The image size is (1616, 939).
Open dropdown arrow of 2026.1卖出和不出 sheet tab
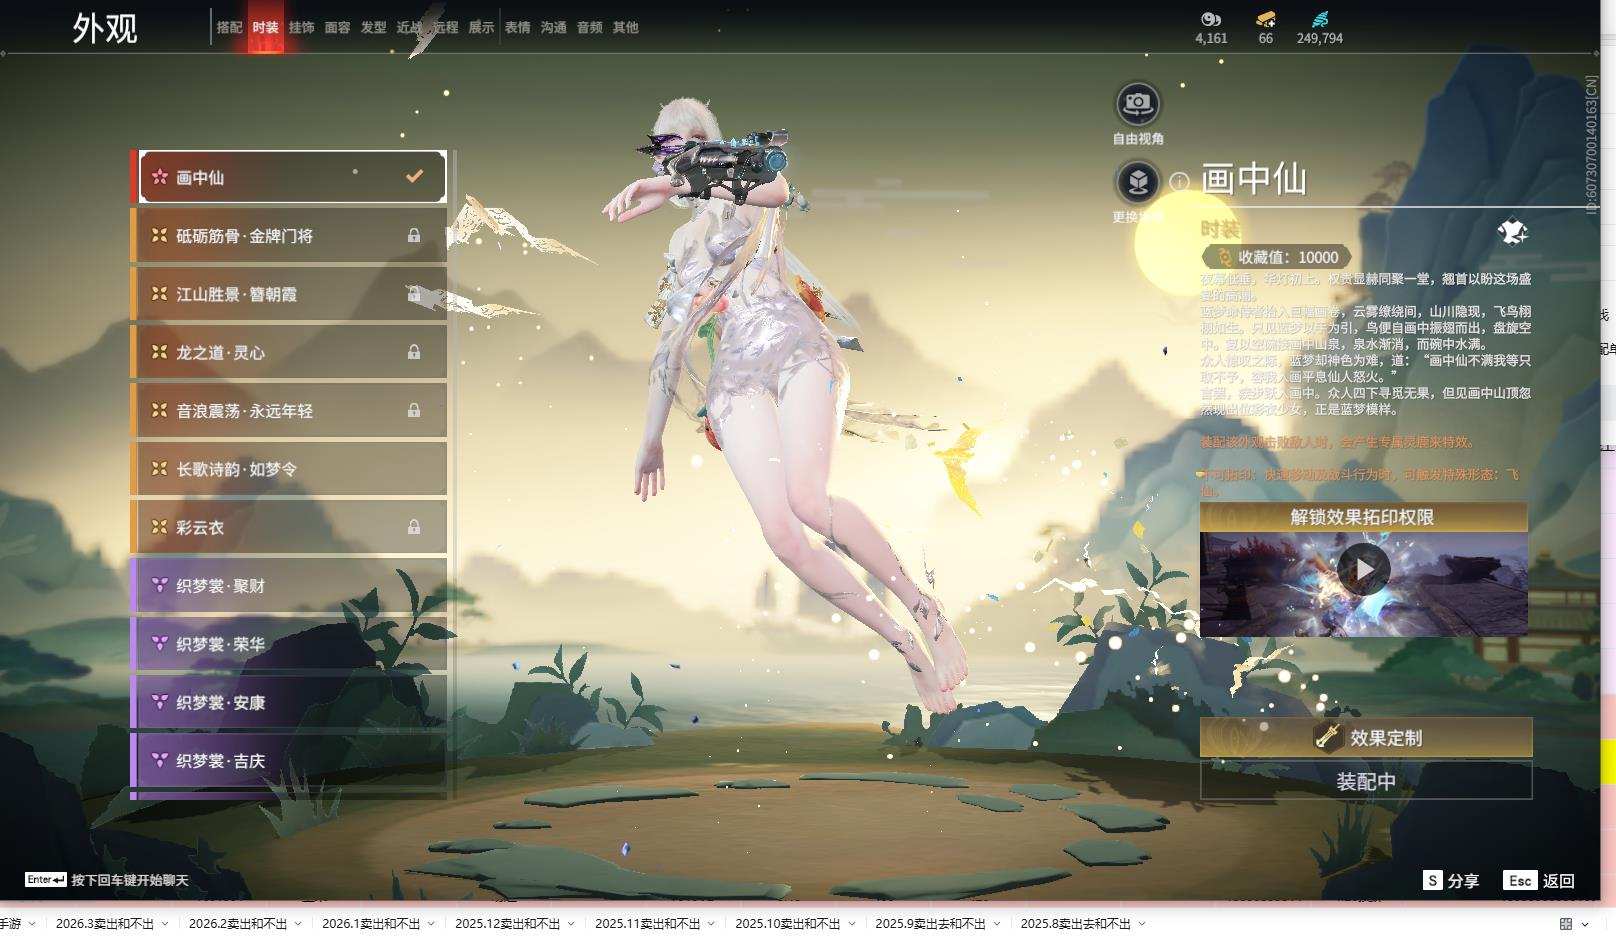point(431,924)
